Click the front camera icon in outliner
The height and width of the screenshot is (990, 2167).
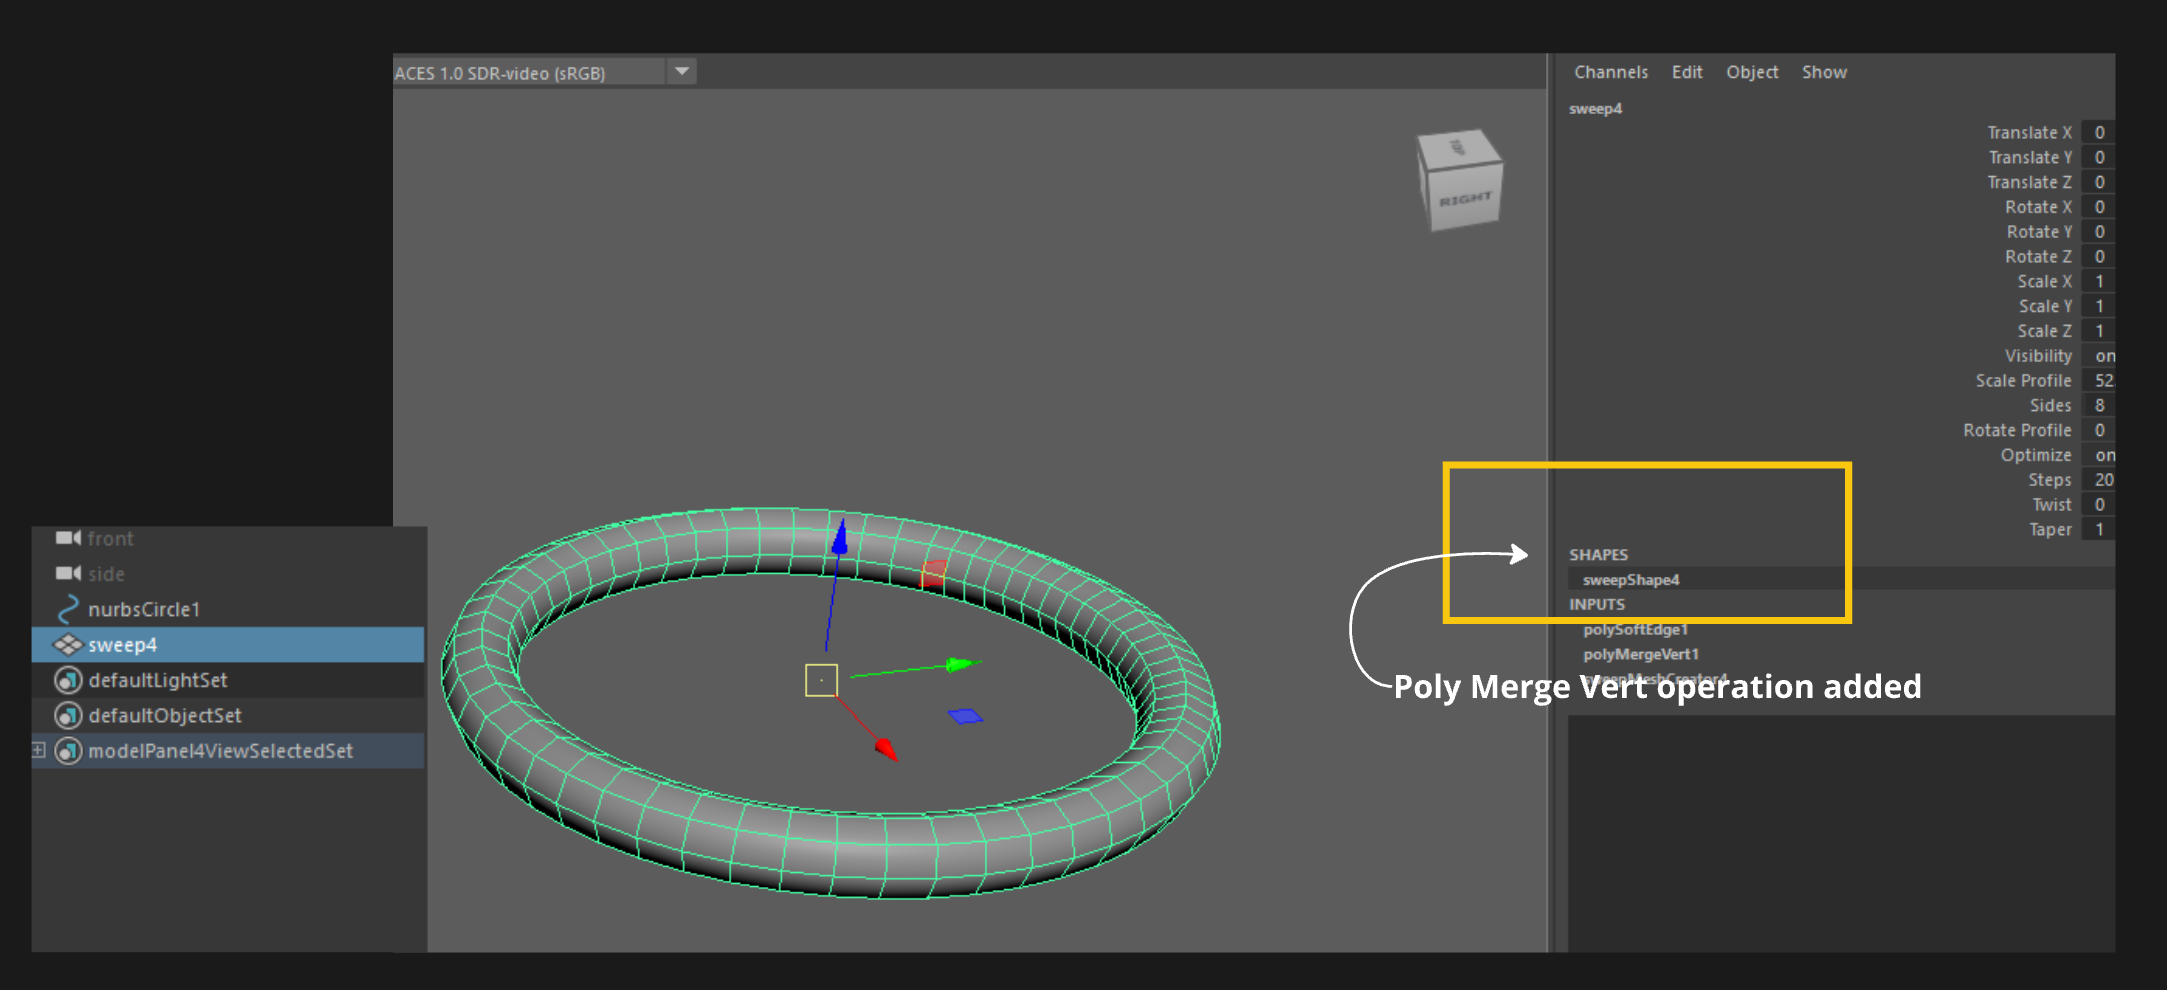coord(68,539)
